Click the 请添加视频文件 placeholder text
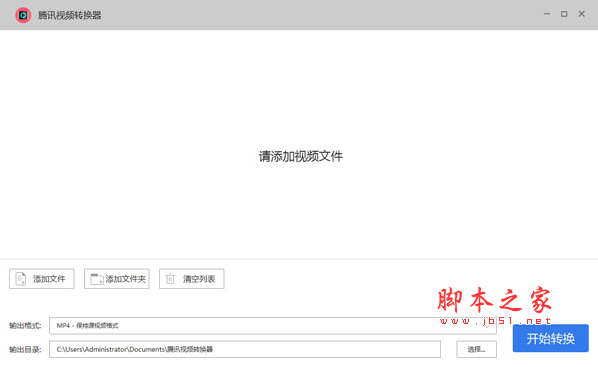Image resolution: width=598 pixels, height=367 pixels. click(301, 156)
